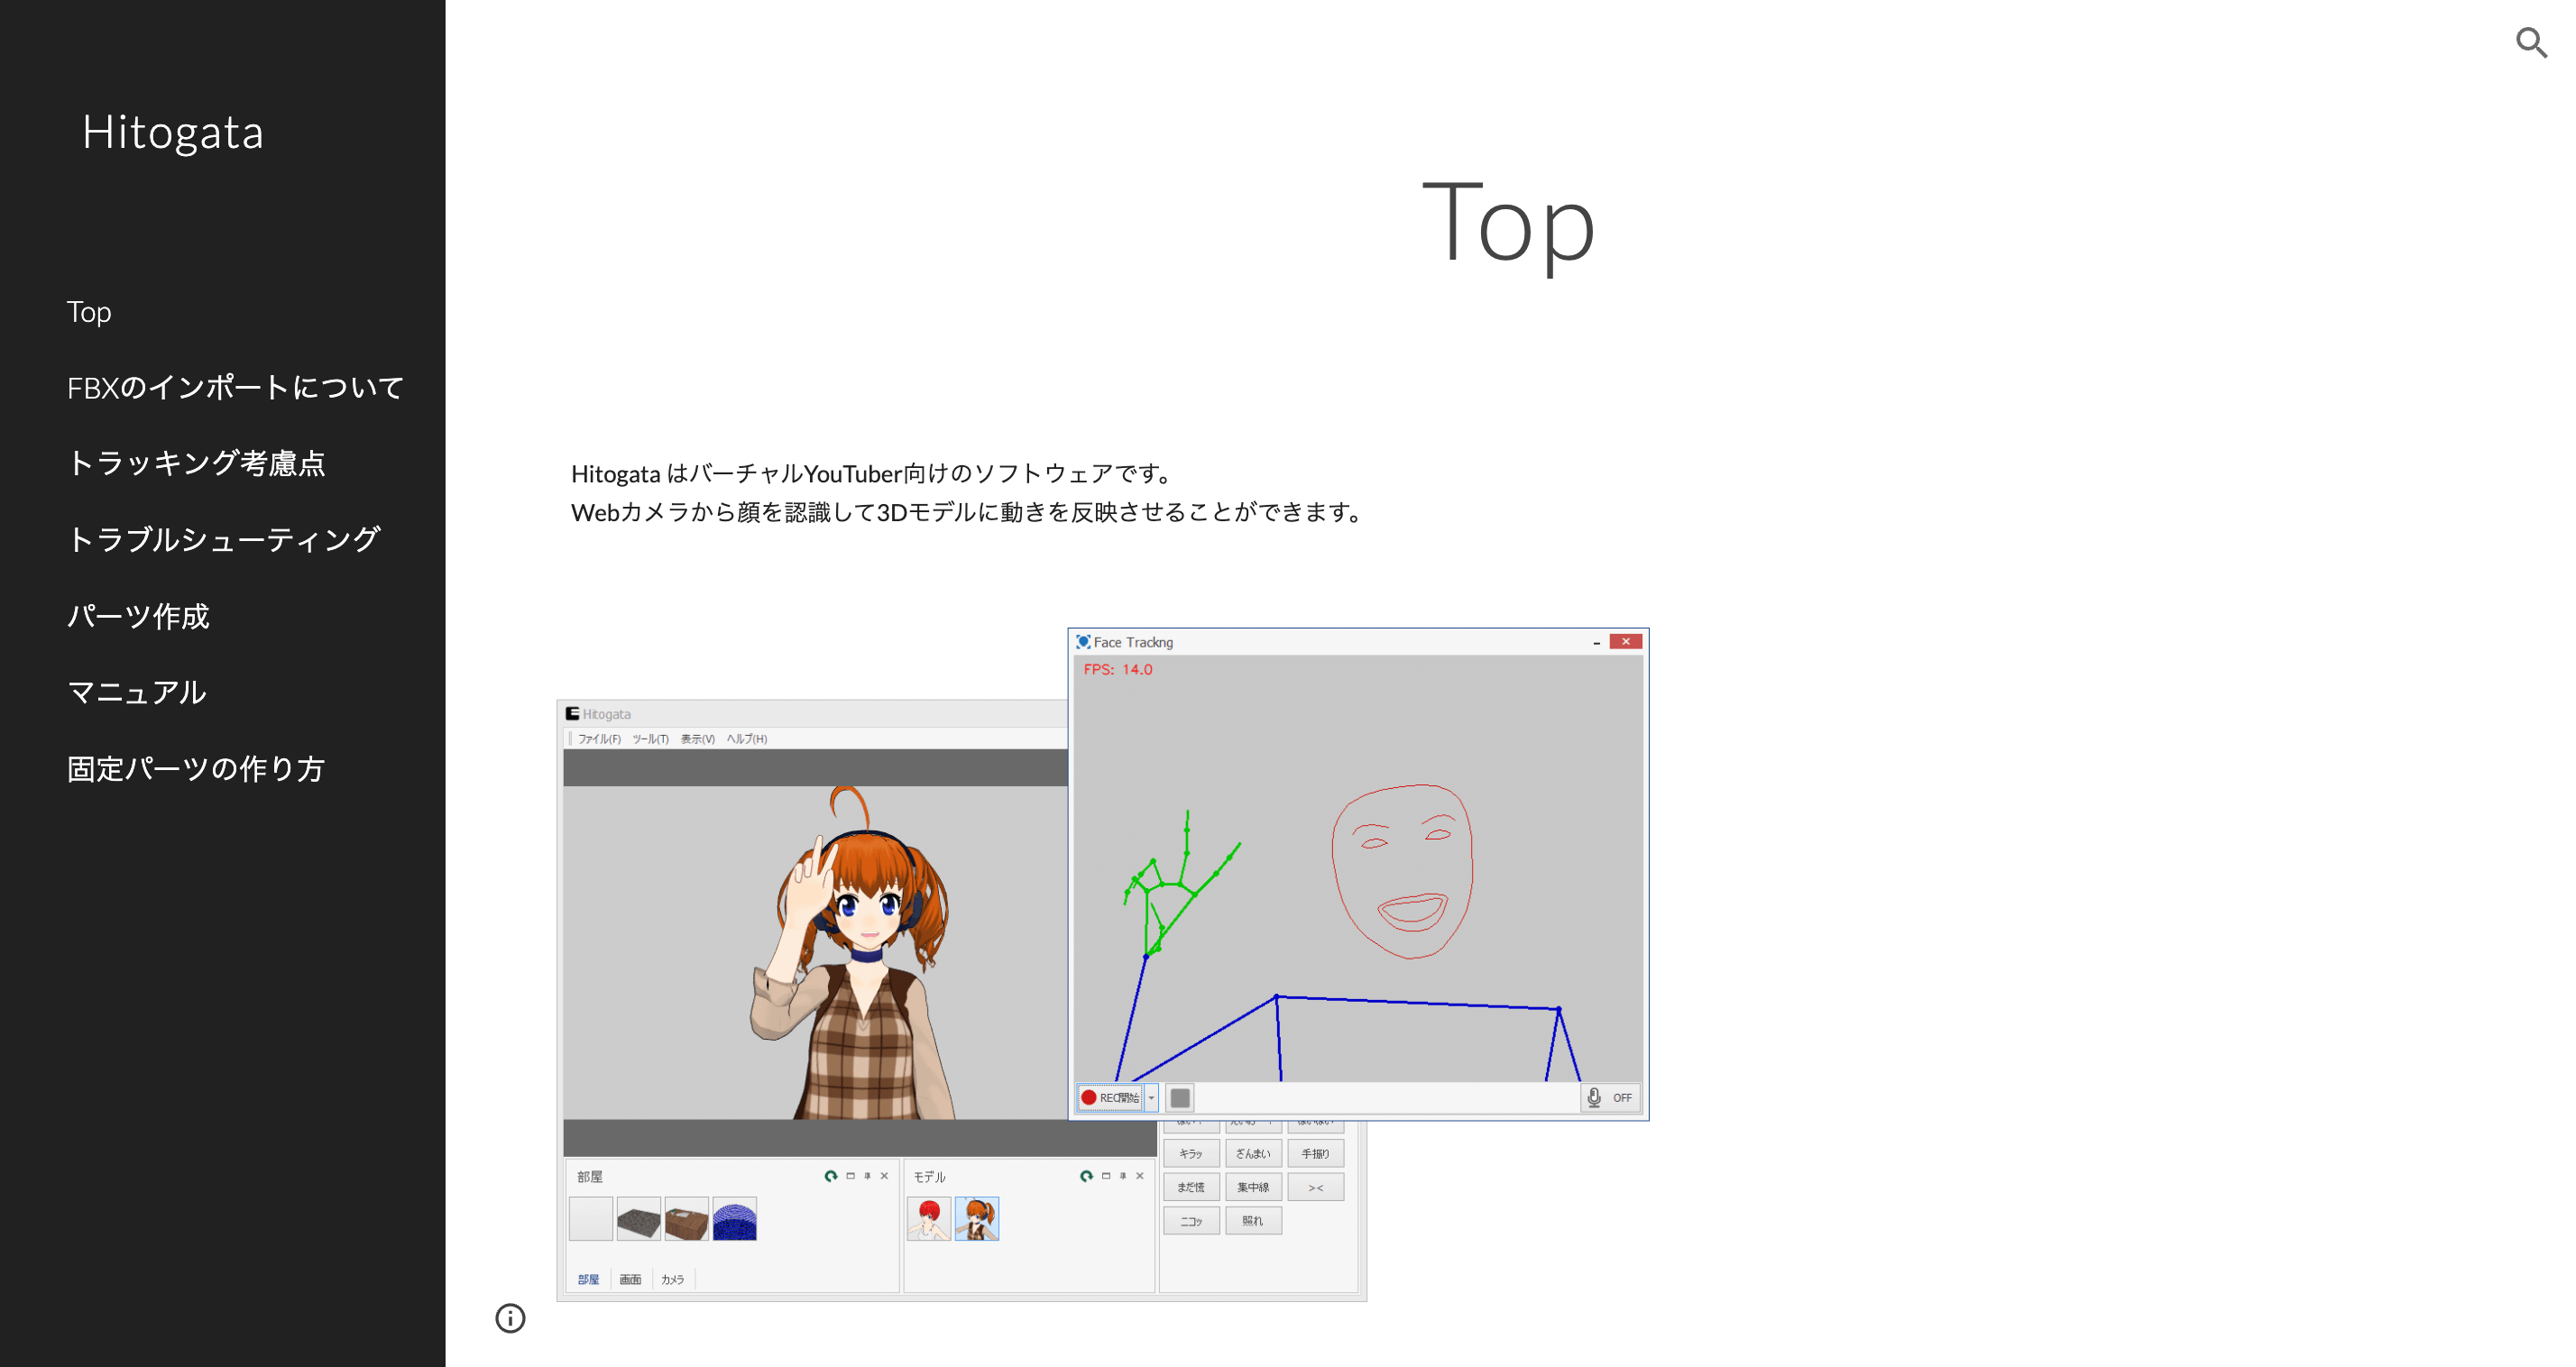Open the ファイル(F) menu
This screenshot has width=2576, height=1367.
coord(599,739)
